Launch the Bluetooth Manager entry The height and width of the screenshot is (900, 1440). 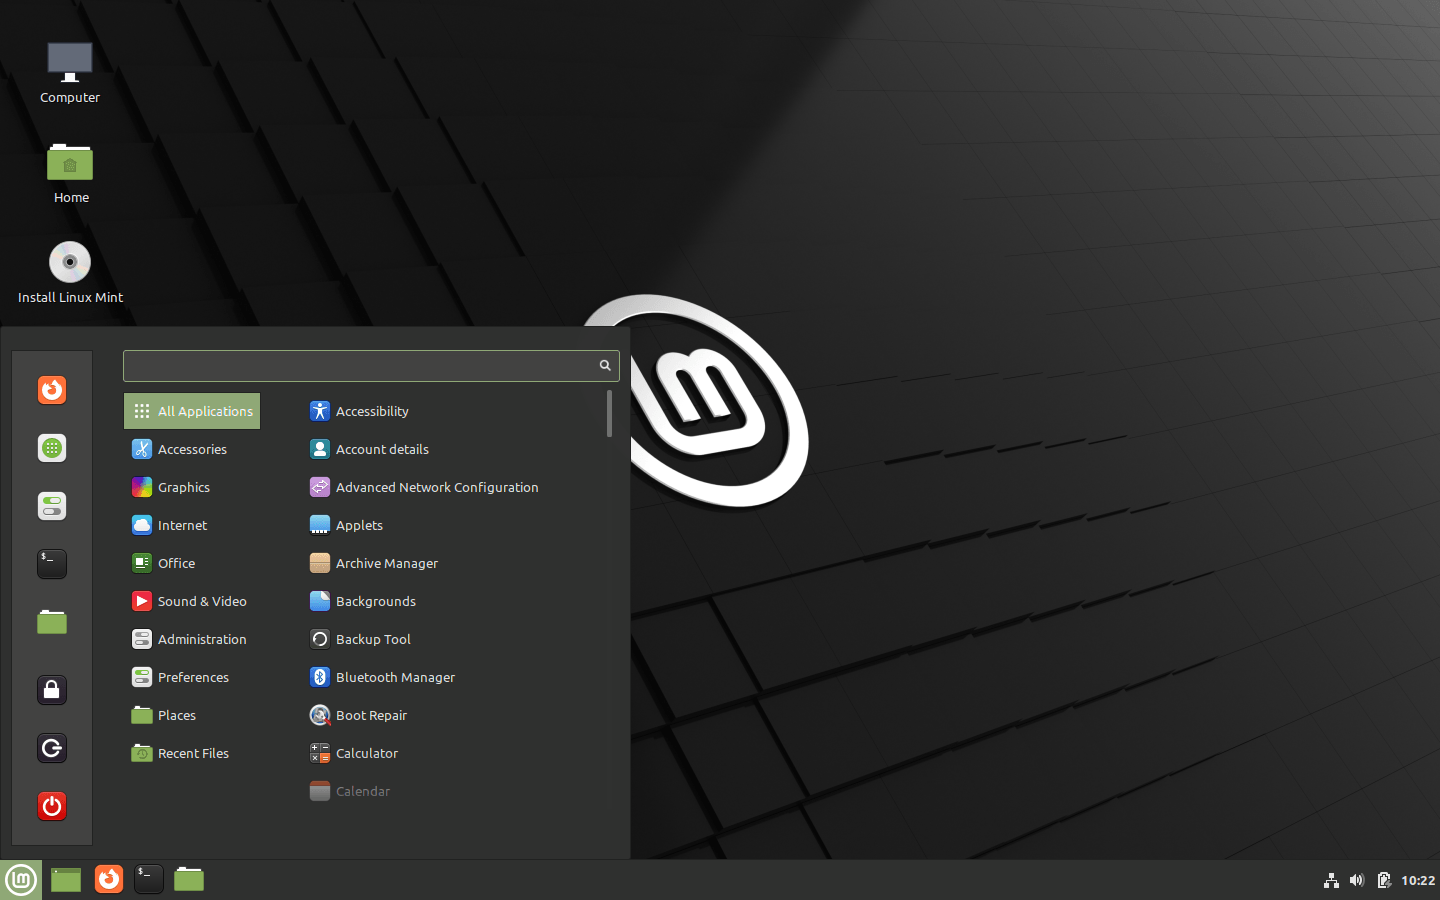click(x=393, y=677)
